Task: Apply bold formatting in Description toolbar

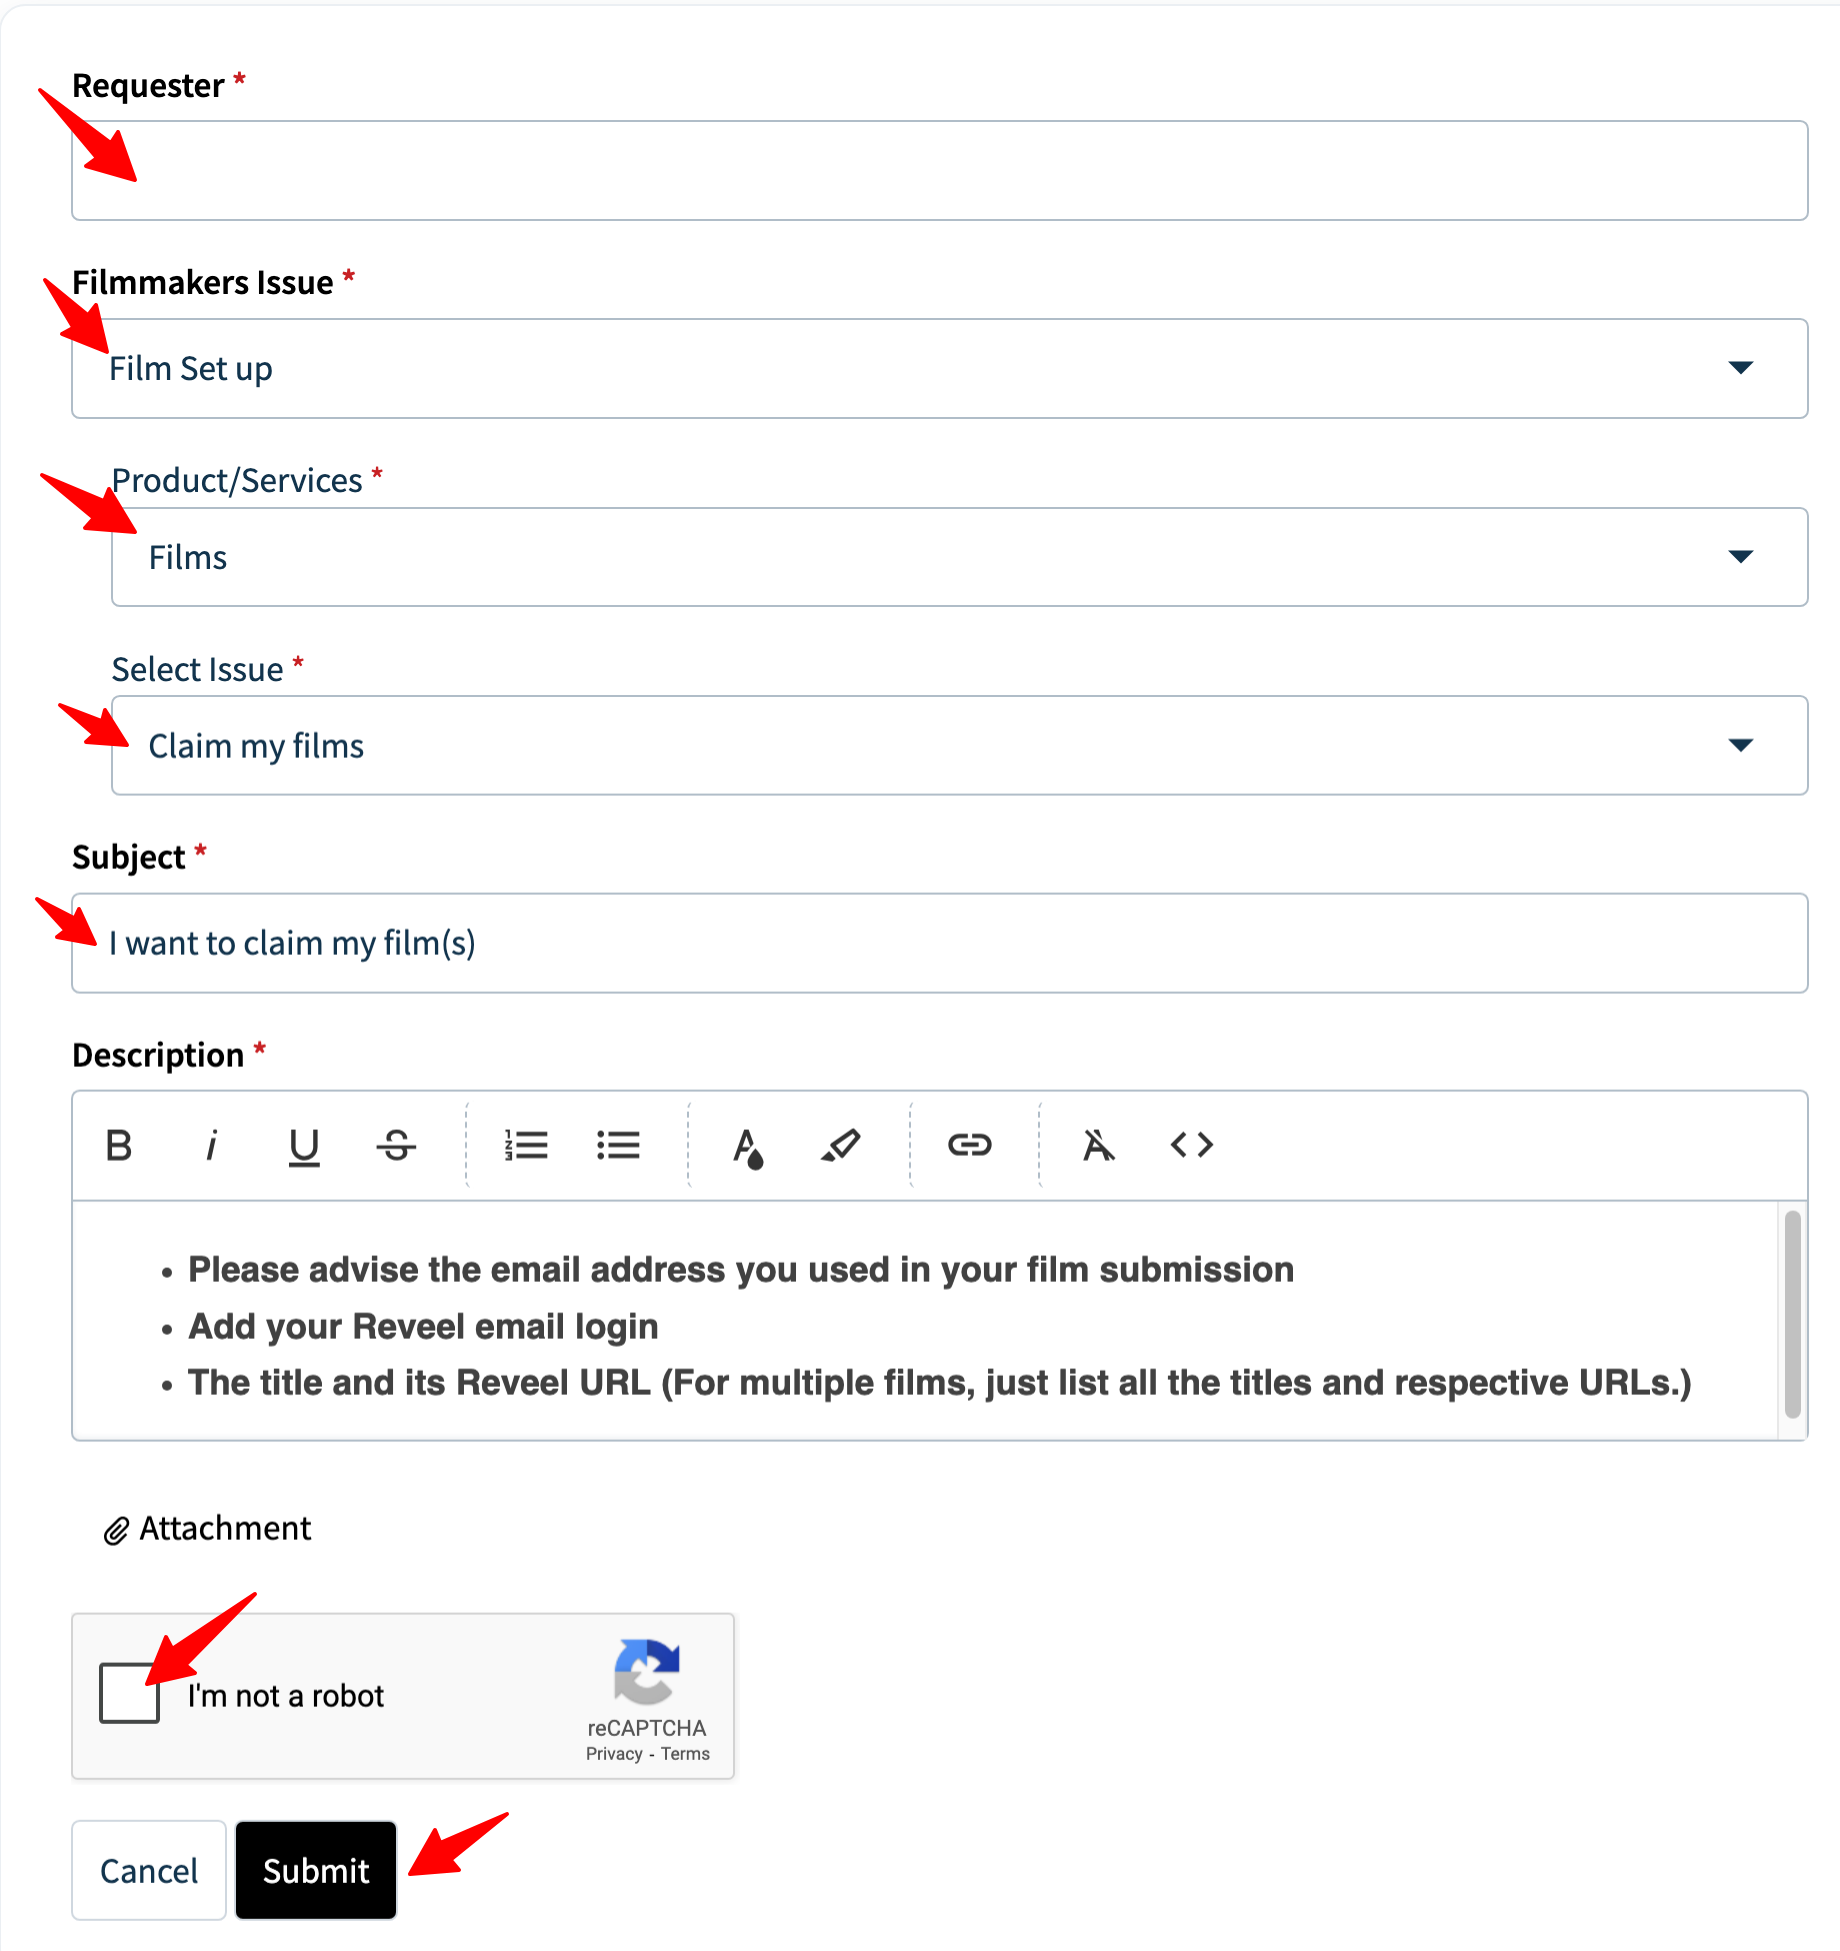Action: [119, 1145]
